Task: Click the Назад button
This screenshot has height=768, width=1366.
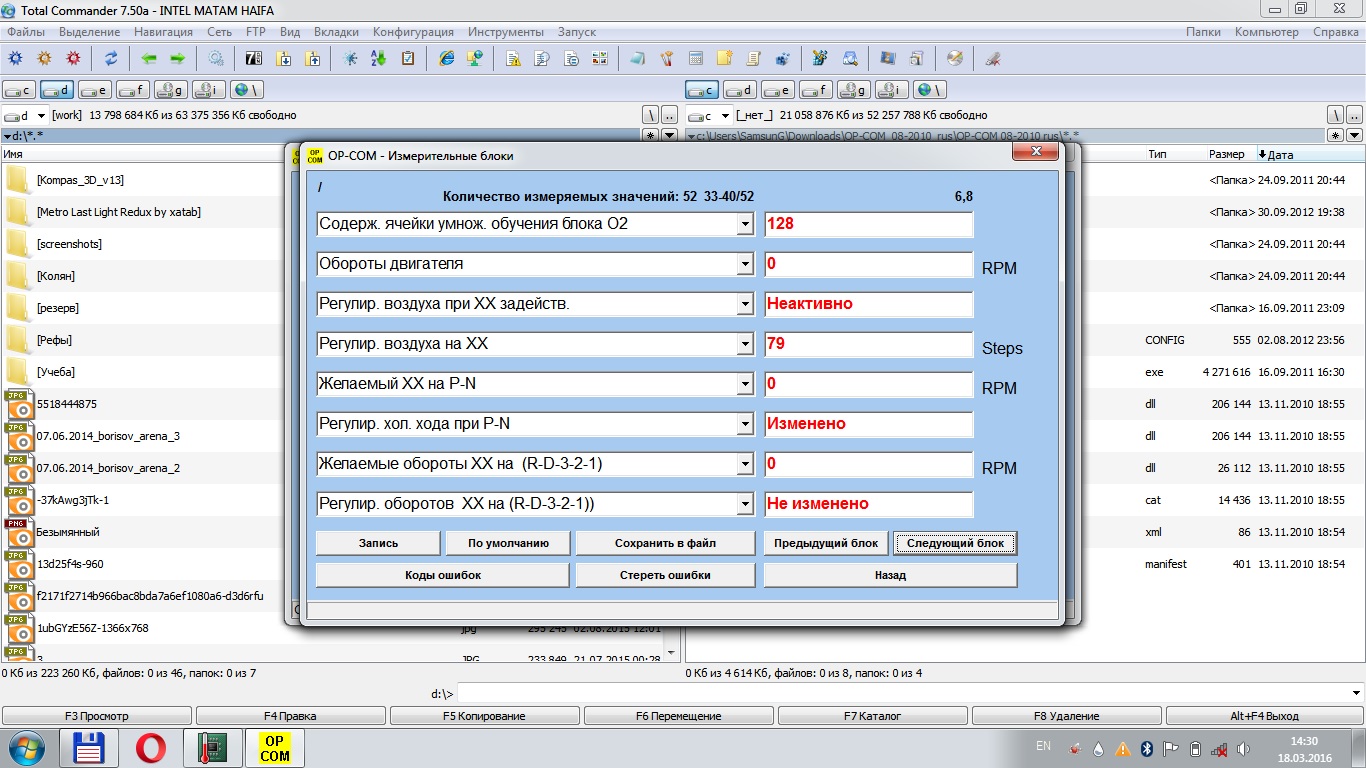Action: point(890,575)
